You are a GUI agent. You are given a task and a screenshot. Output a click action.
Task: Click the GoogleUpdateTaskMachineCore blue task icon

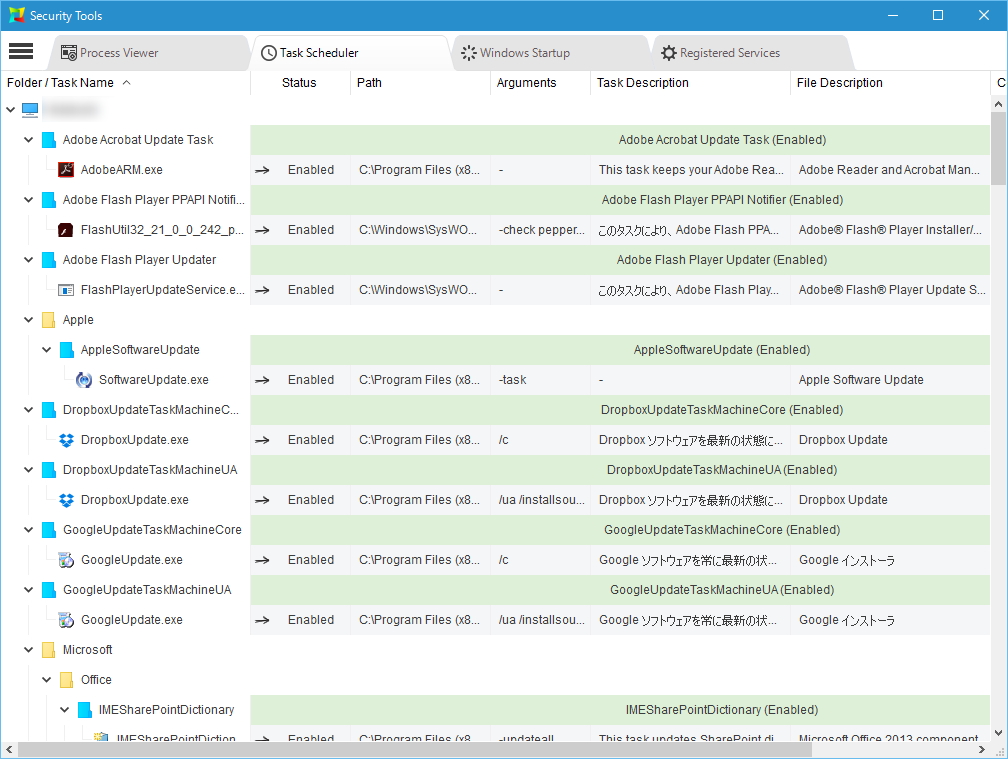coord(48,530)
